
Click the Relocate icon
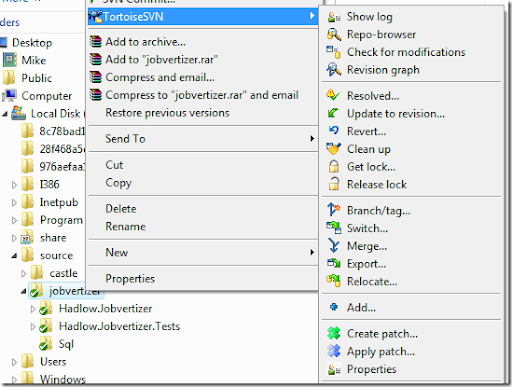coord(334,281)
